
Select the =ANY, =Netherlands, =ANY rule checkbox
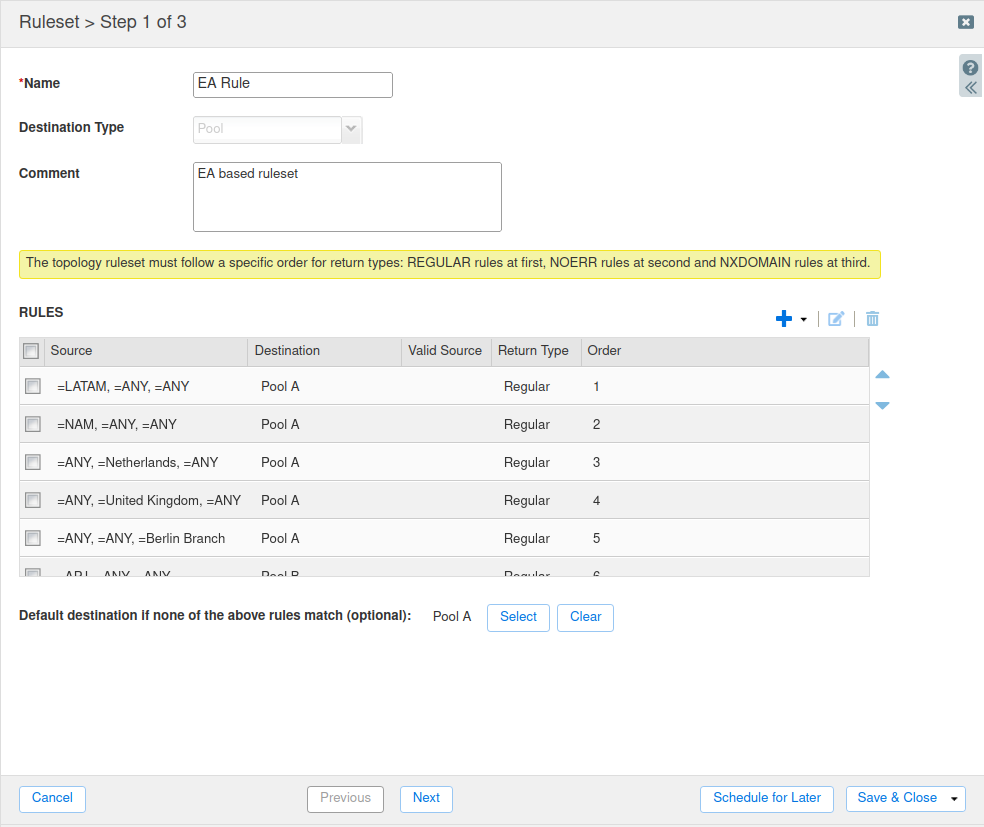click(33, 462)
